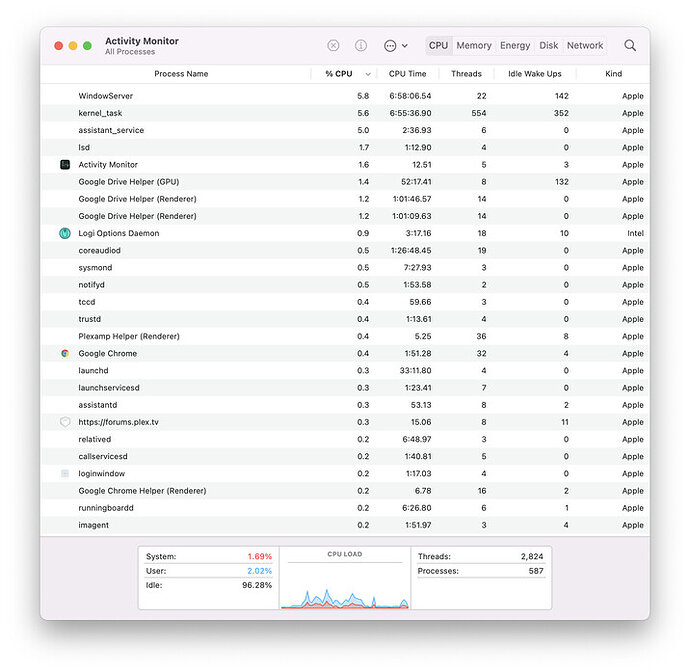Select Plexamp Helper (Renderer) row
This screenshot has height=672, width=690.
point(345,336)
